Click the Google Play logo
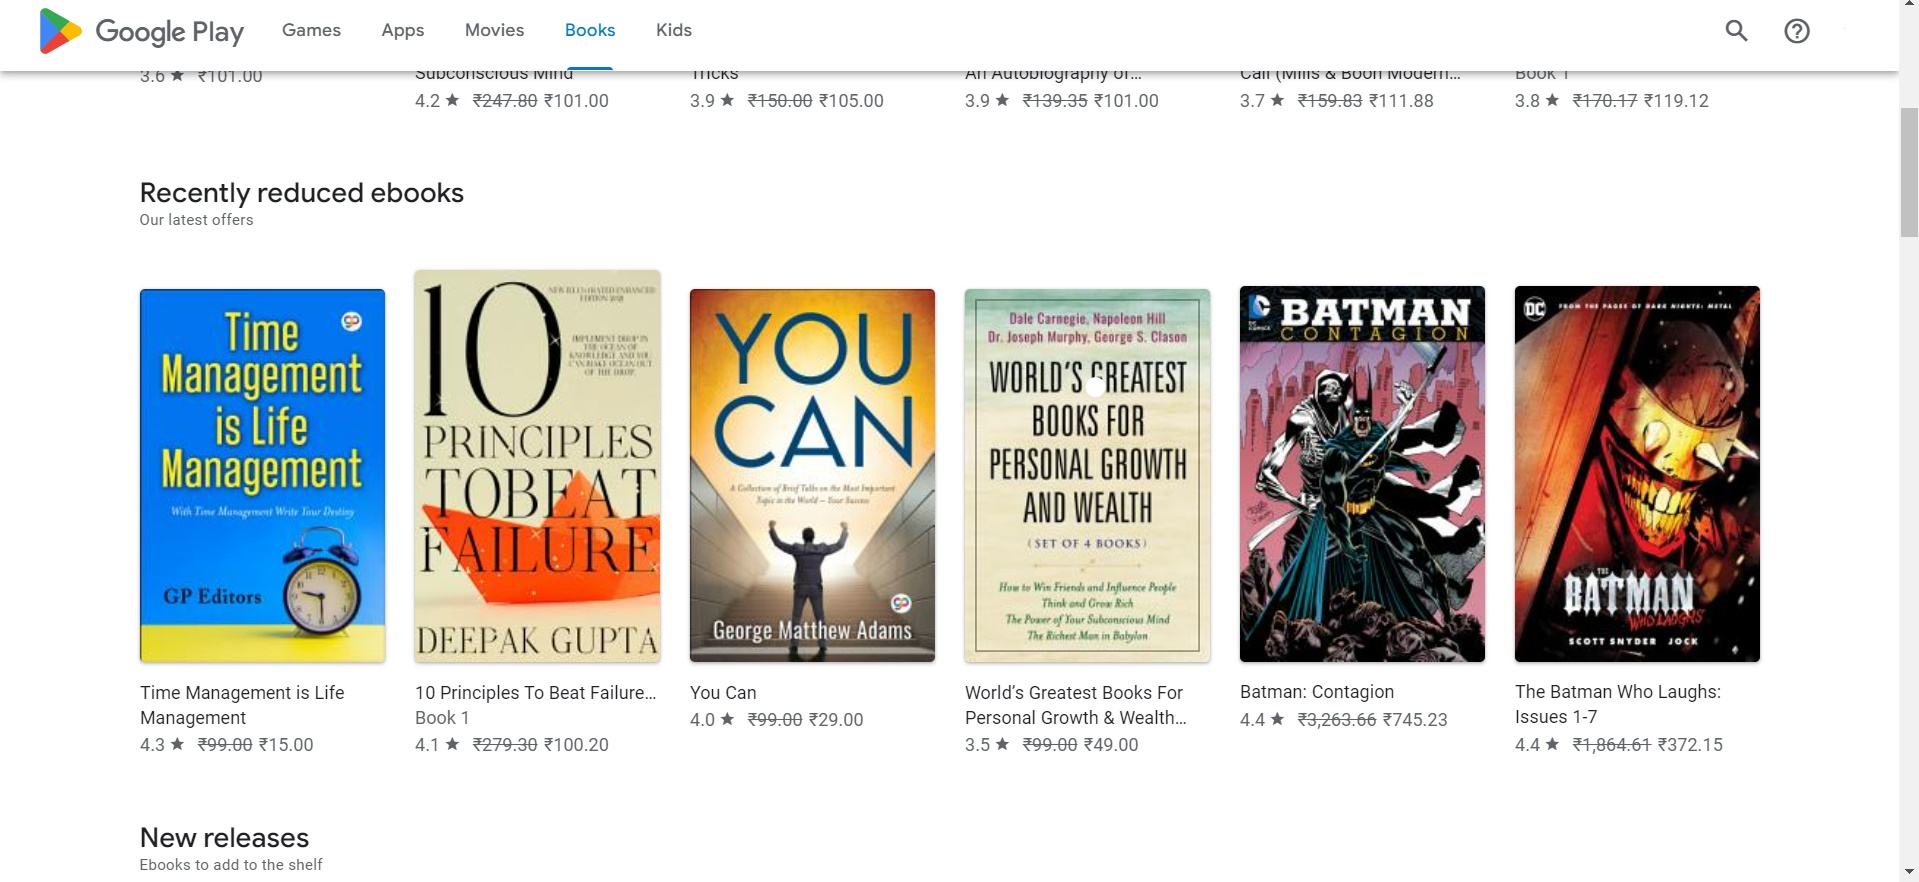Image resolution: width=1919 pixels, height=882 pixels. point(141,31)
